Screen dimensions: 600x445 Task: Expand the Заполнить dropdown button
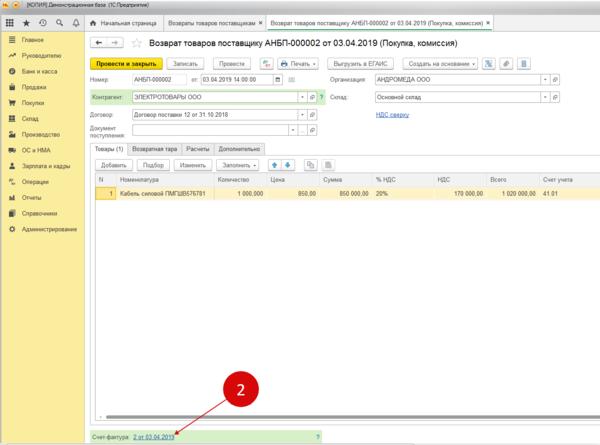[x=239, y=165]
